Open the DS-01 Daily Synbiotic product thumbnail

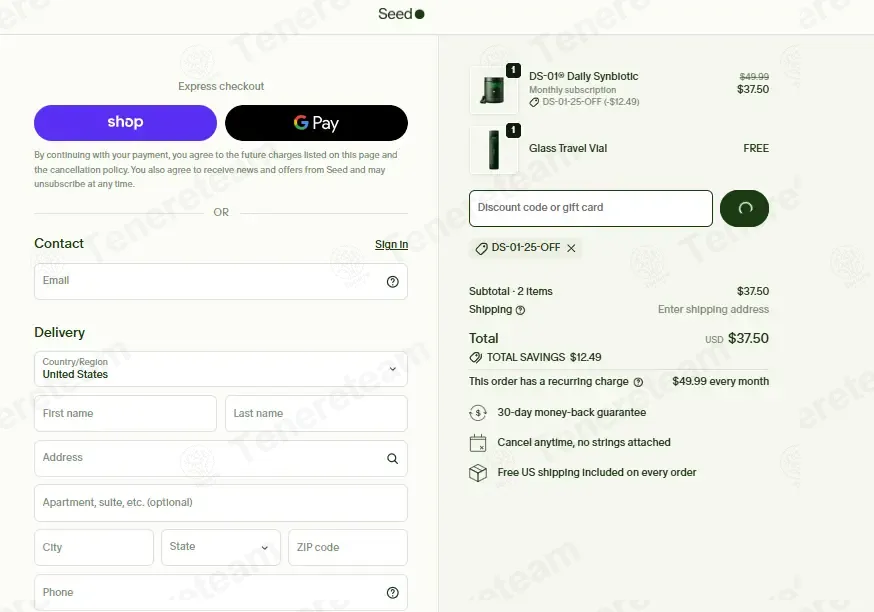(494, 90)
